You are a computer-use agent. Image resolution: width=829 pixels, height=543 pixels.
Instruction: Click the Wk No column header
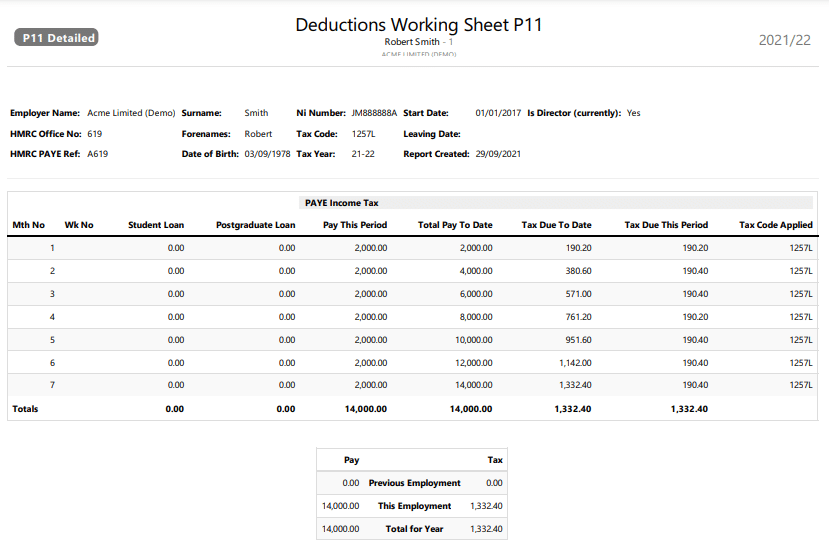[79, 225]
